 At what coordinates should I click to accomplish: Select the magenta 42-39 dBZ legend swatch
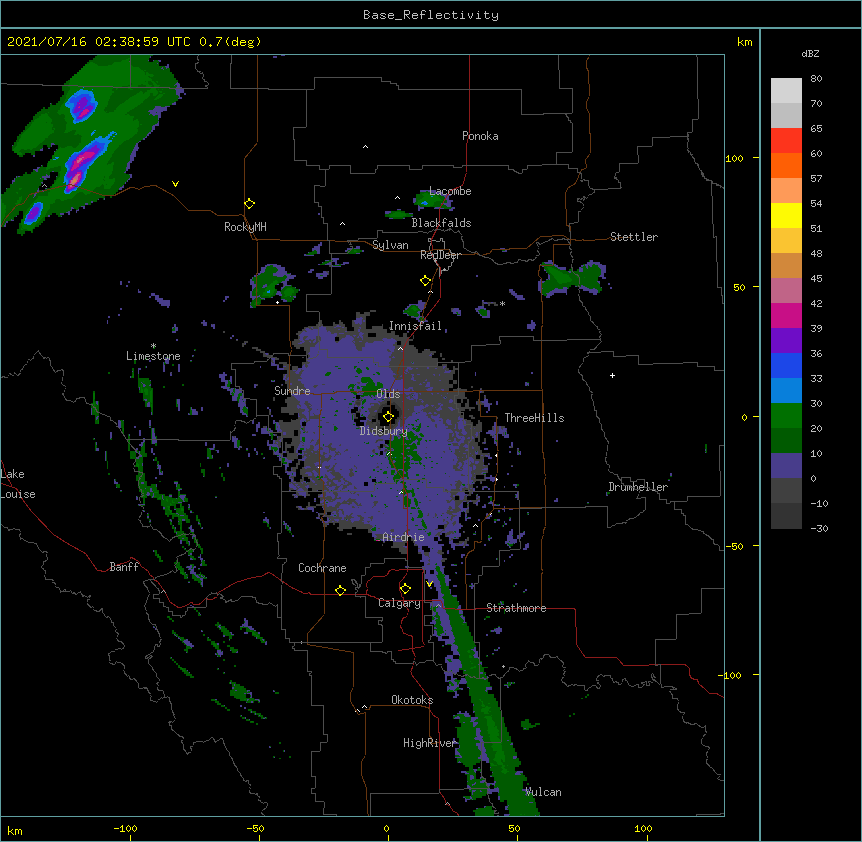pyautogui.click(x=786, y=315)
